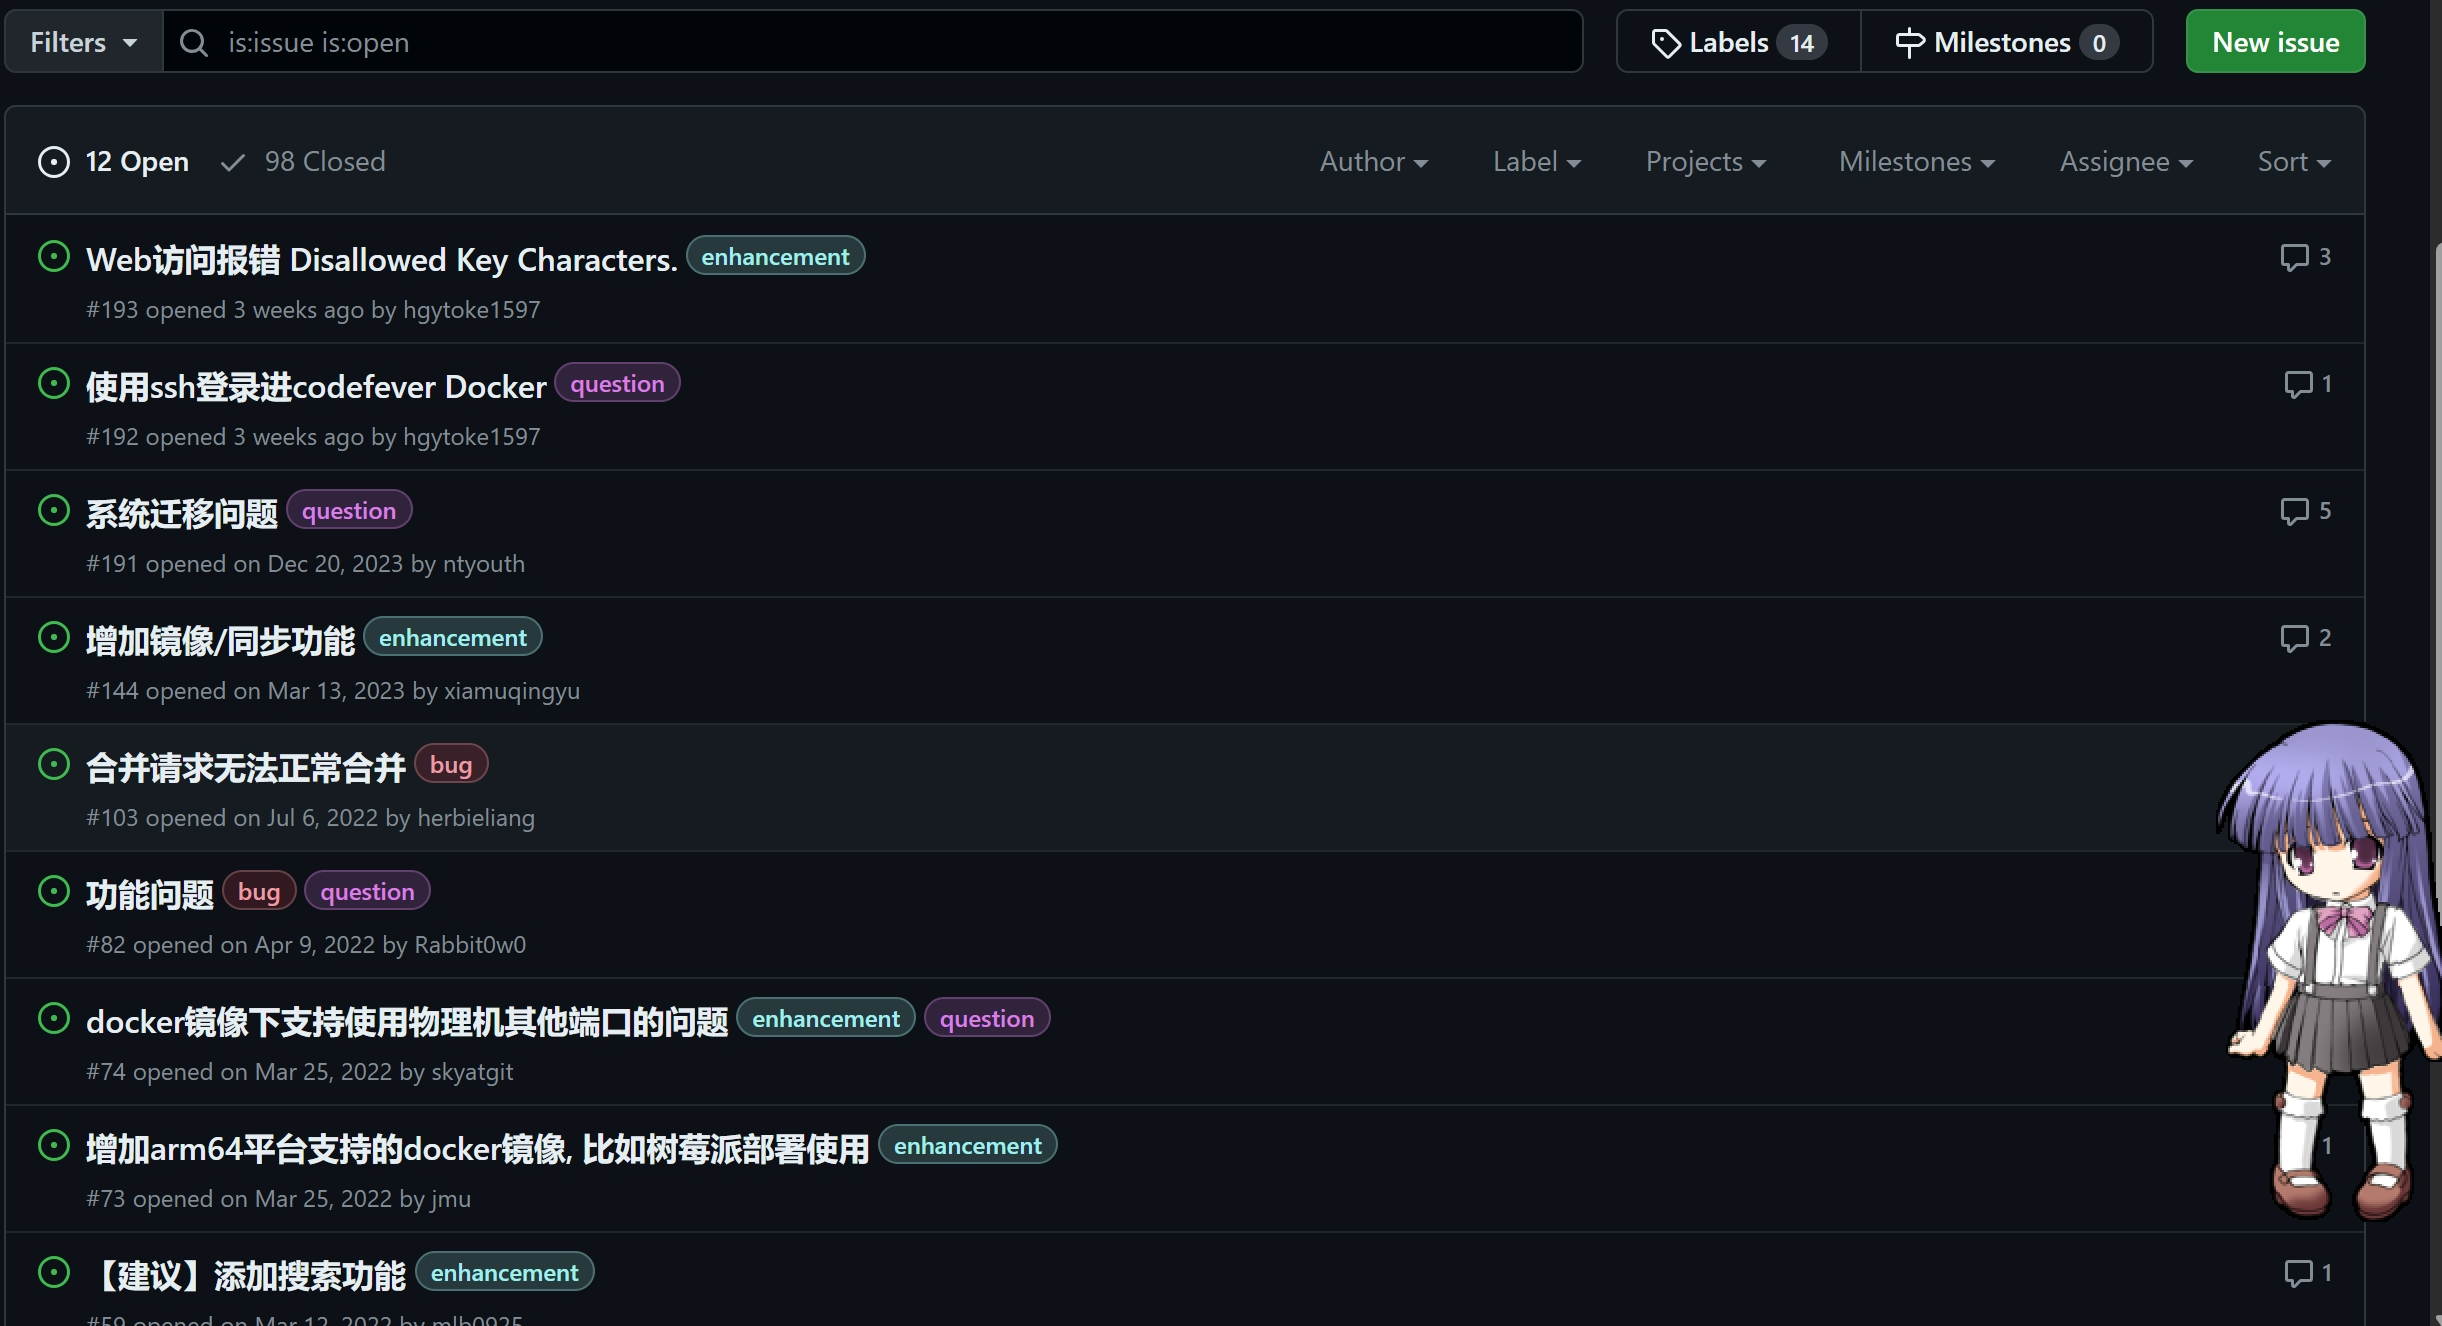The height and width of the screenshot is (1326, 2442).
Task: Click open-status icon of issue #82
Action: (x=54, y=891)
